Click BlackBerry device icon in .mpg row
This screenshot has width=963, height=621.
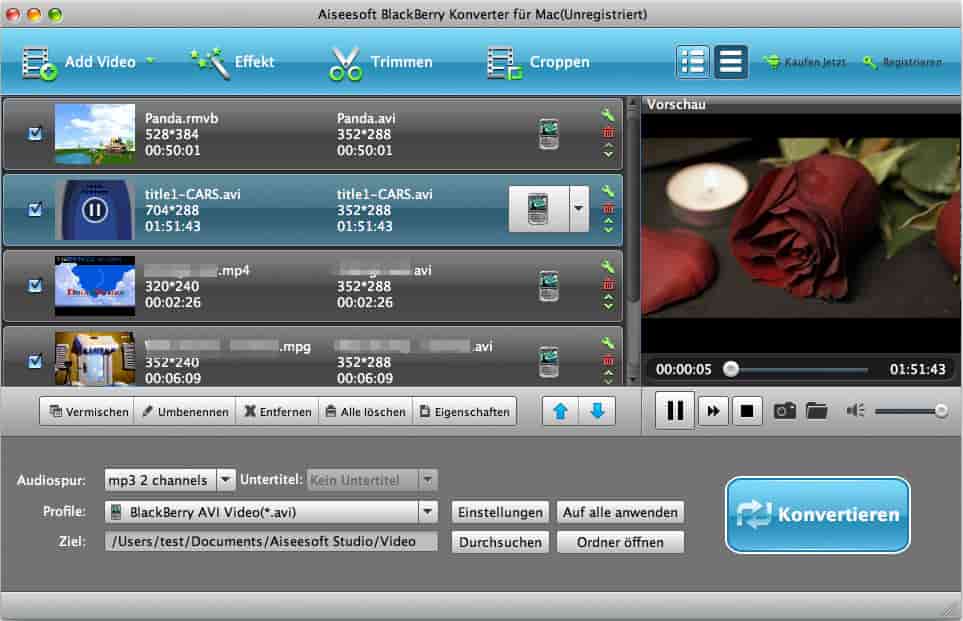click(x=548, y=362)
